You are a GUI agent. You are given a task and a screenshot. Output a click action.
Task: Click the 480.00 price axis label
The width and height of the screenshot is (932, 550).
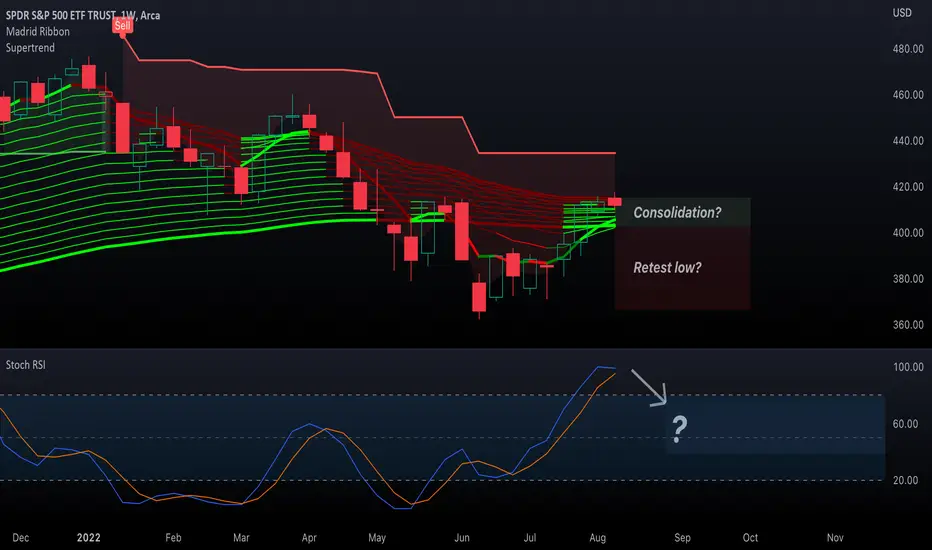point(908,49)
